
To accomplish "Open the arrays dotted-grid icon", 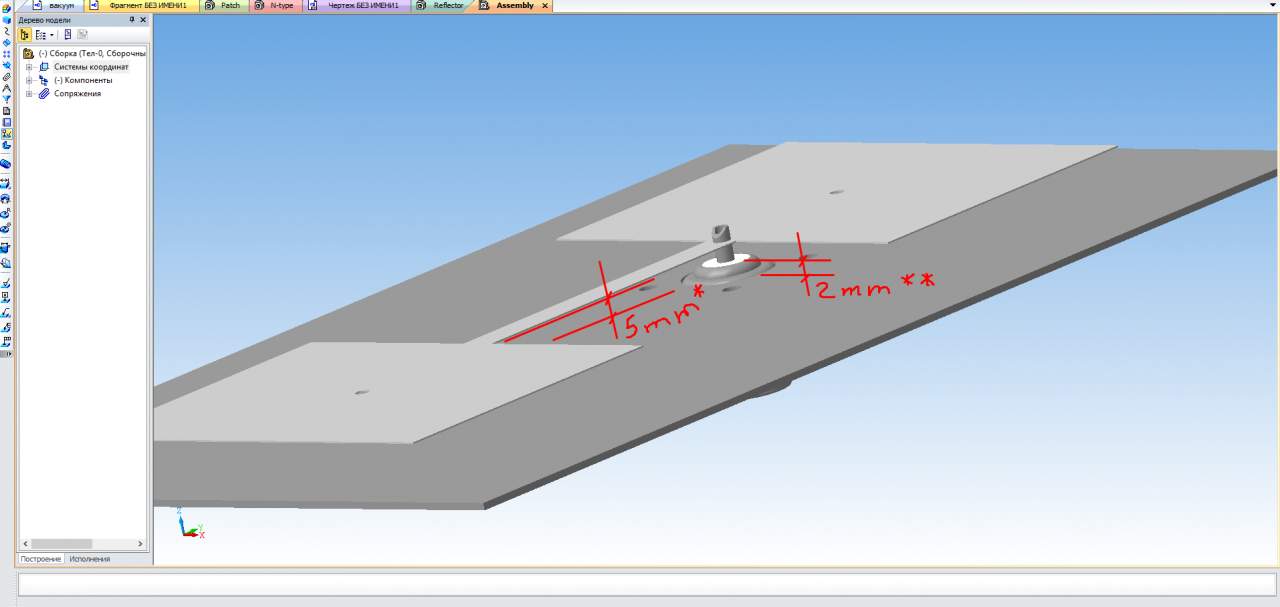I will click(x=6, y=53).
